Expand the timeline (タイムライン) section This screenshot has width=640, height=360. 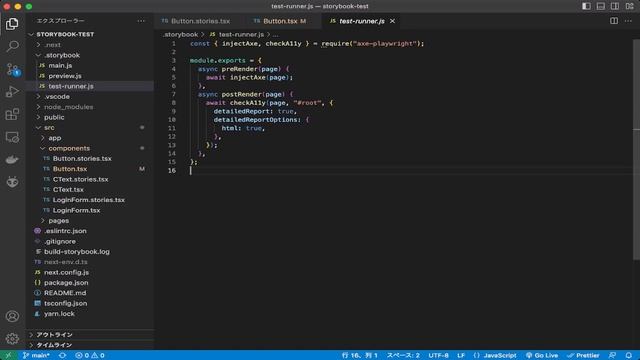click(x=90, y=345)
